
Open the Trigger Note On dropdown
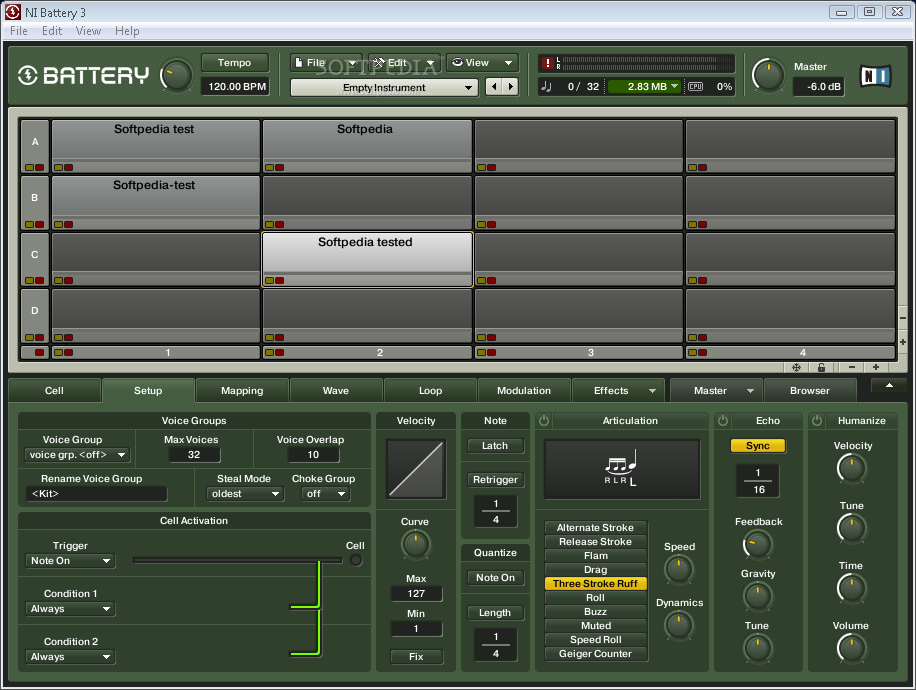click(x=70, y=561)
